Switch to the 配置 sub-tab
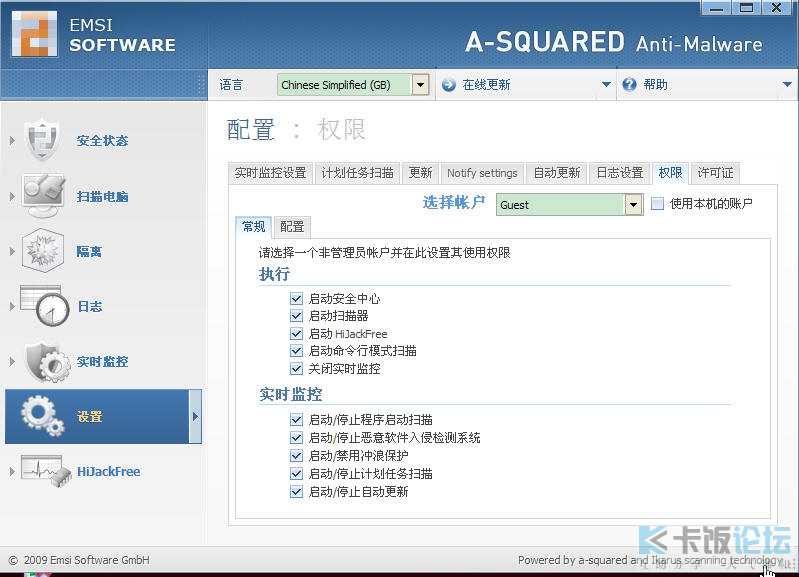 [x=292, y=227]
